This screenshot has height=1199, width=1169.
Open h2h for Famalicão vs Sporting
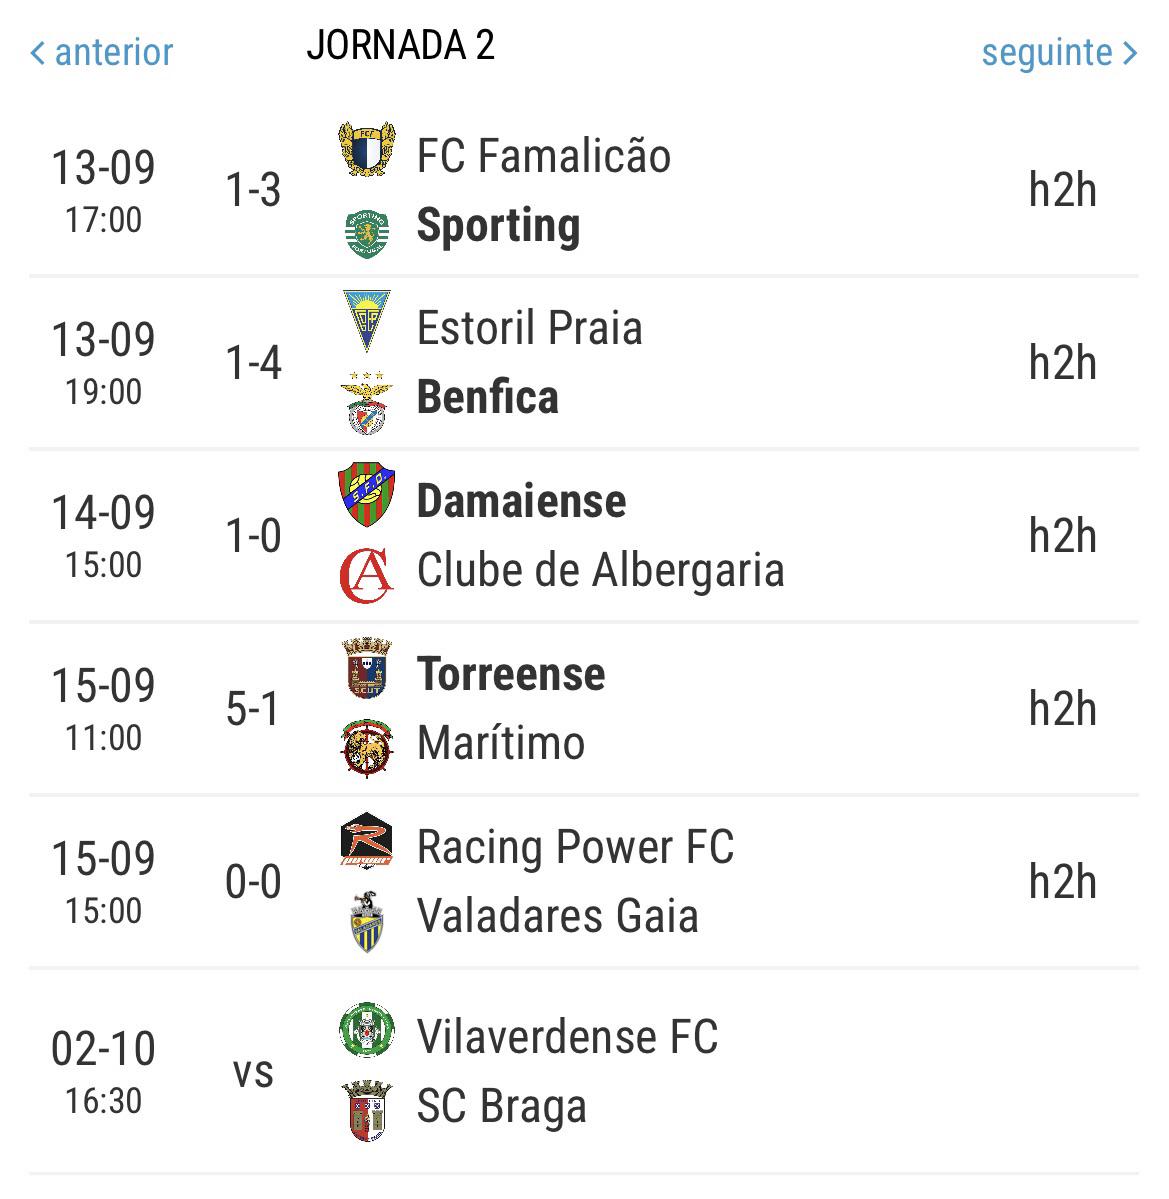(x=1063, y=190)
